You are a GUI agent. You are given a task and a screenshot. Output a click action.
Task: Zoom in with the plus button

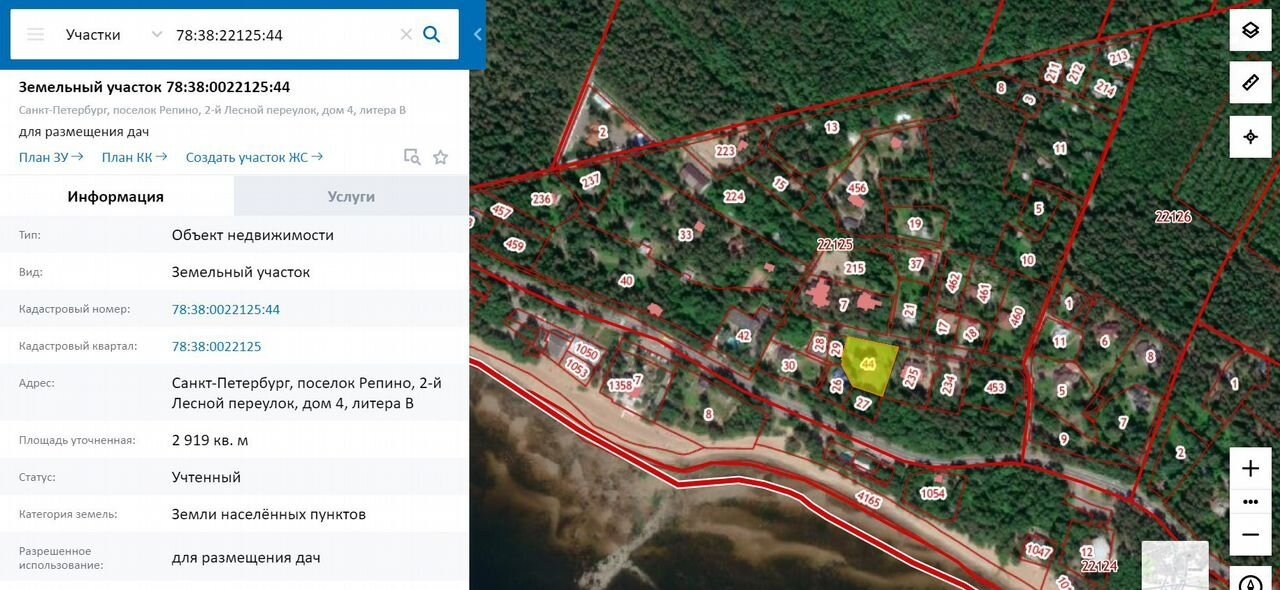click(x=1250, y=468)
